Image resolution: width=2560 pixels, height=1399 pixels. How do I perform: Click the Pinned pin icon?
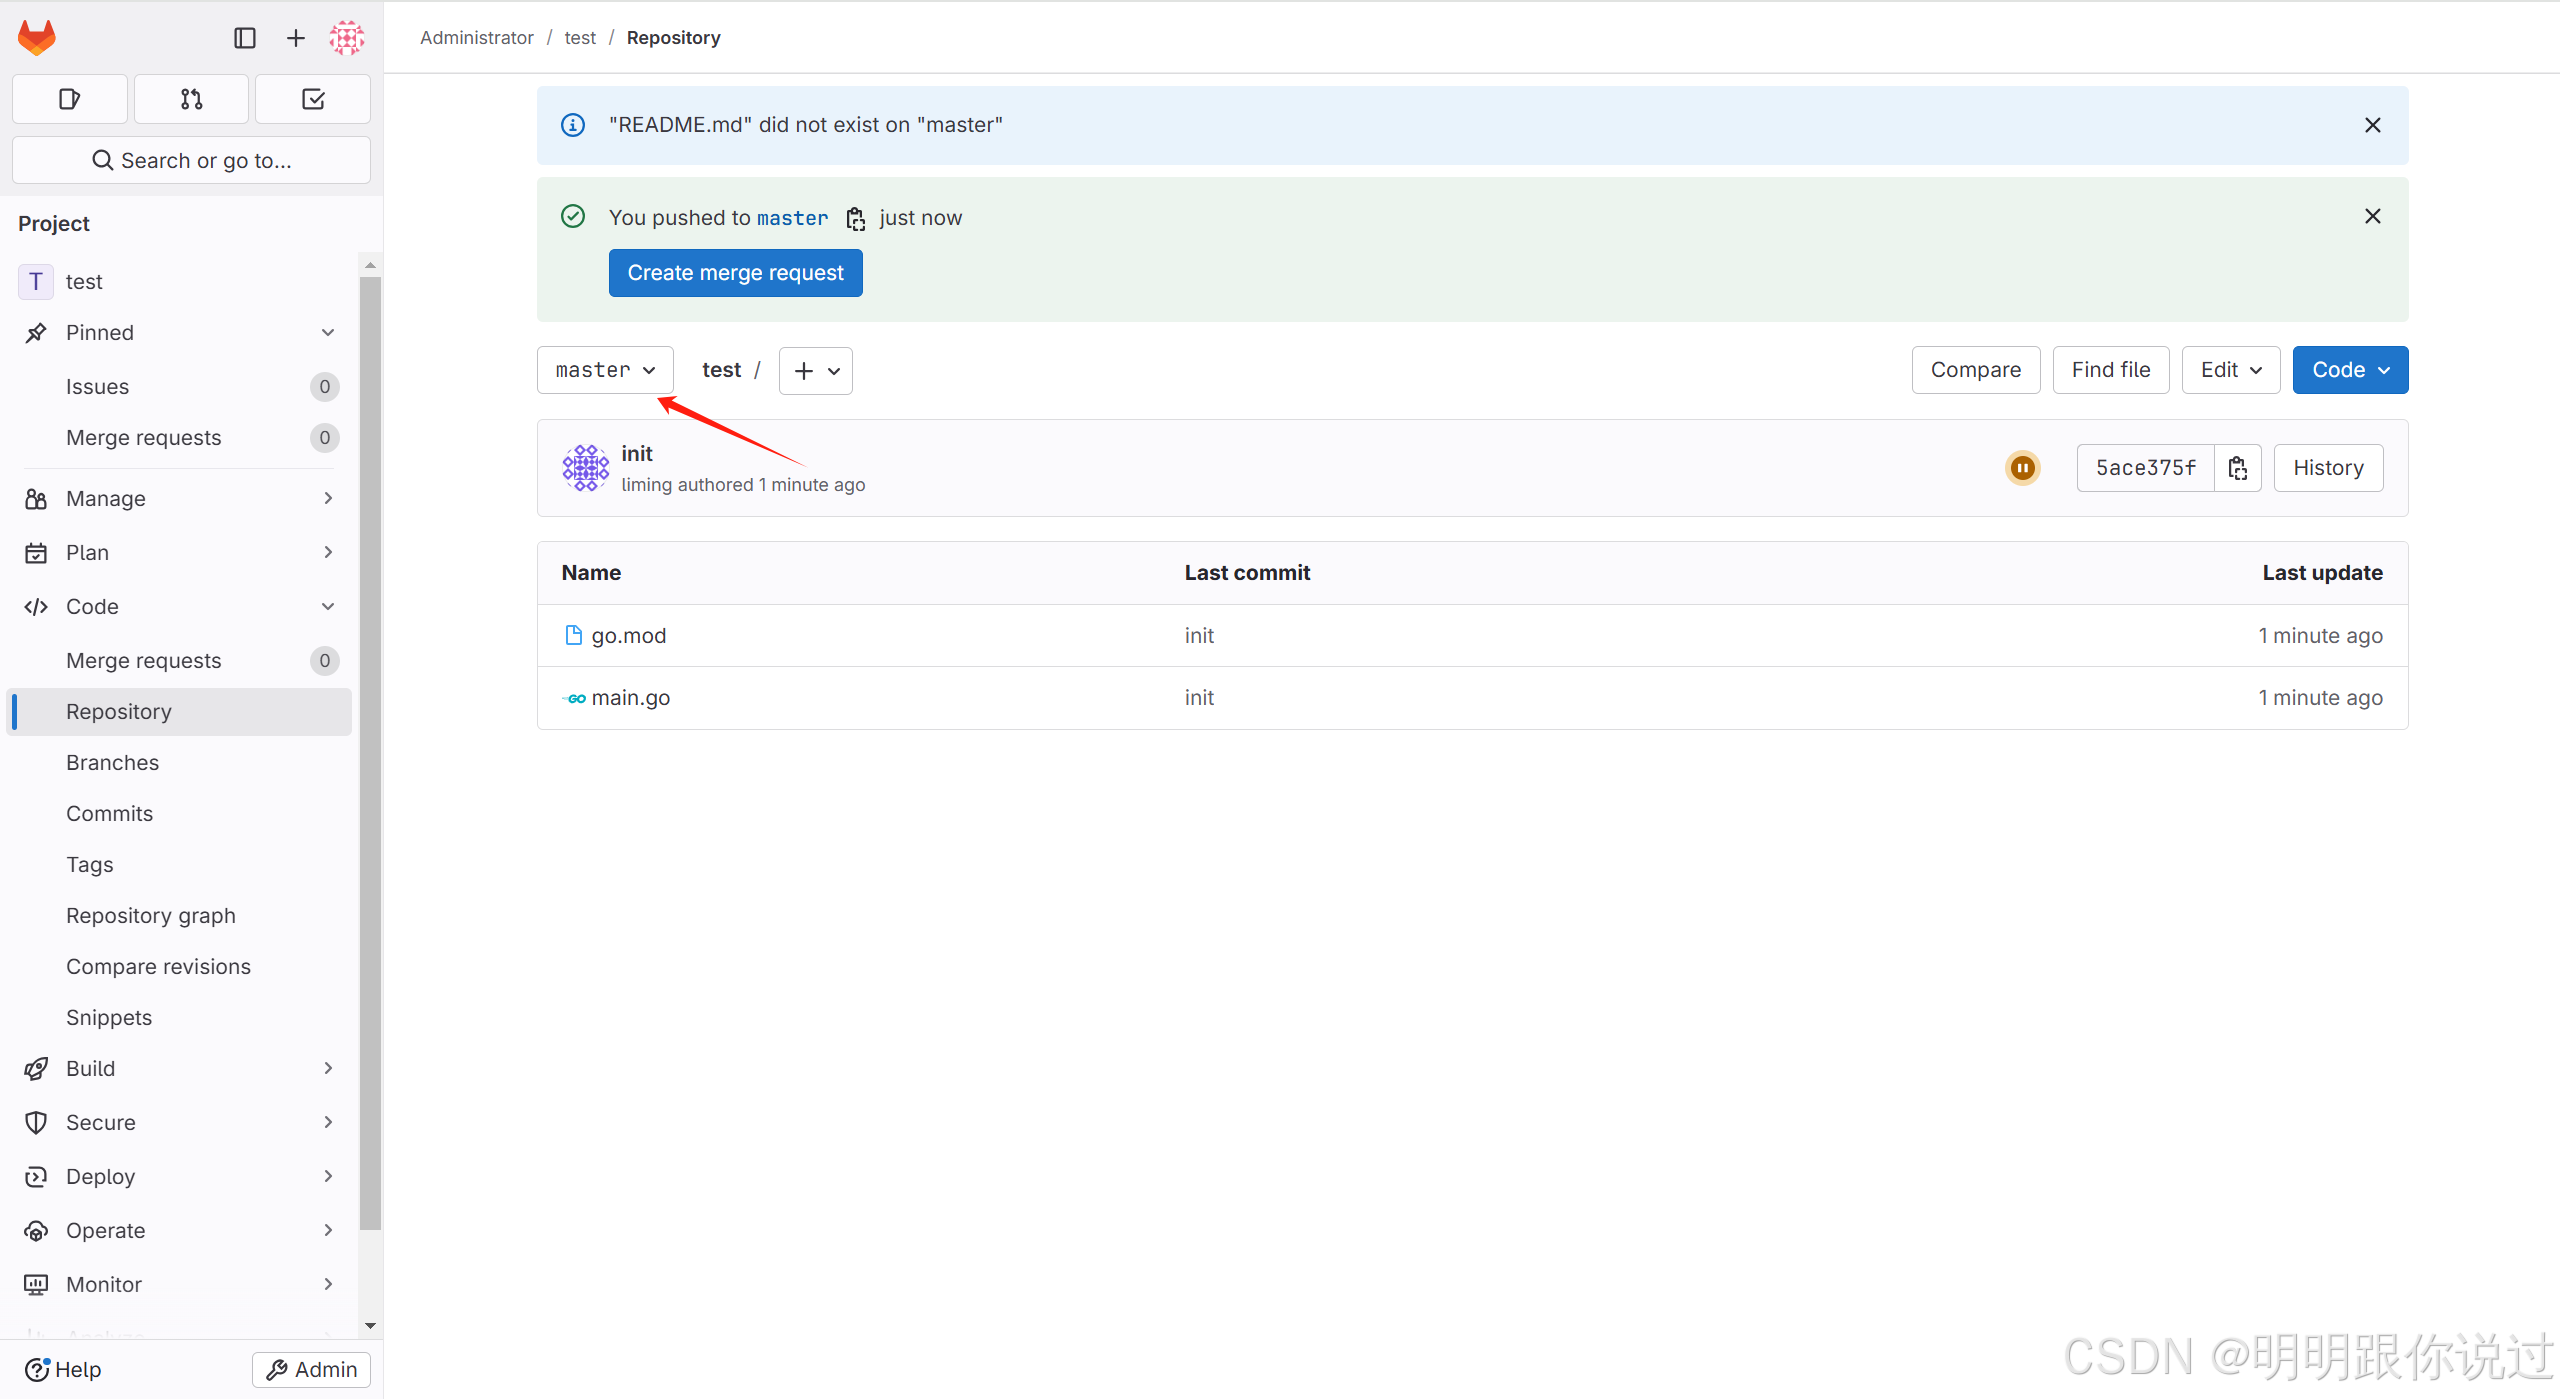click(x=36, y=333)
